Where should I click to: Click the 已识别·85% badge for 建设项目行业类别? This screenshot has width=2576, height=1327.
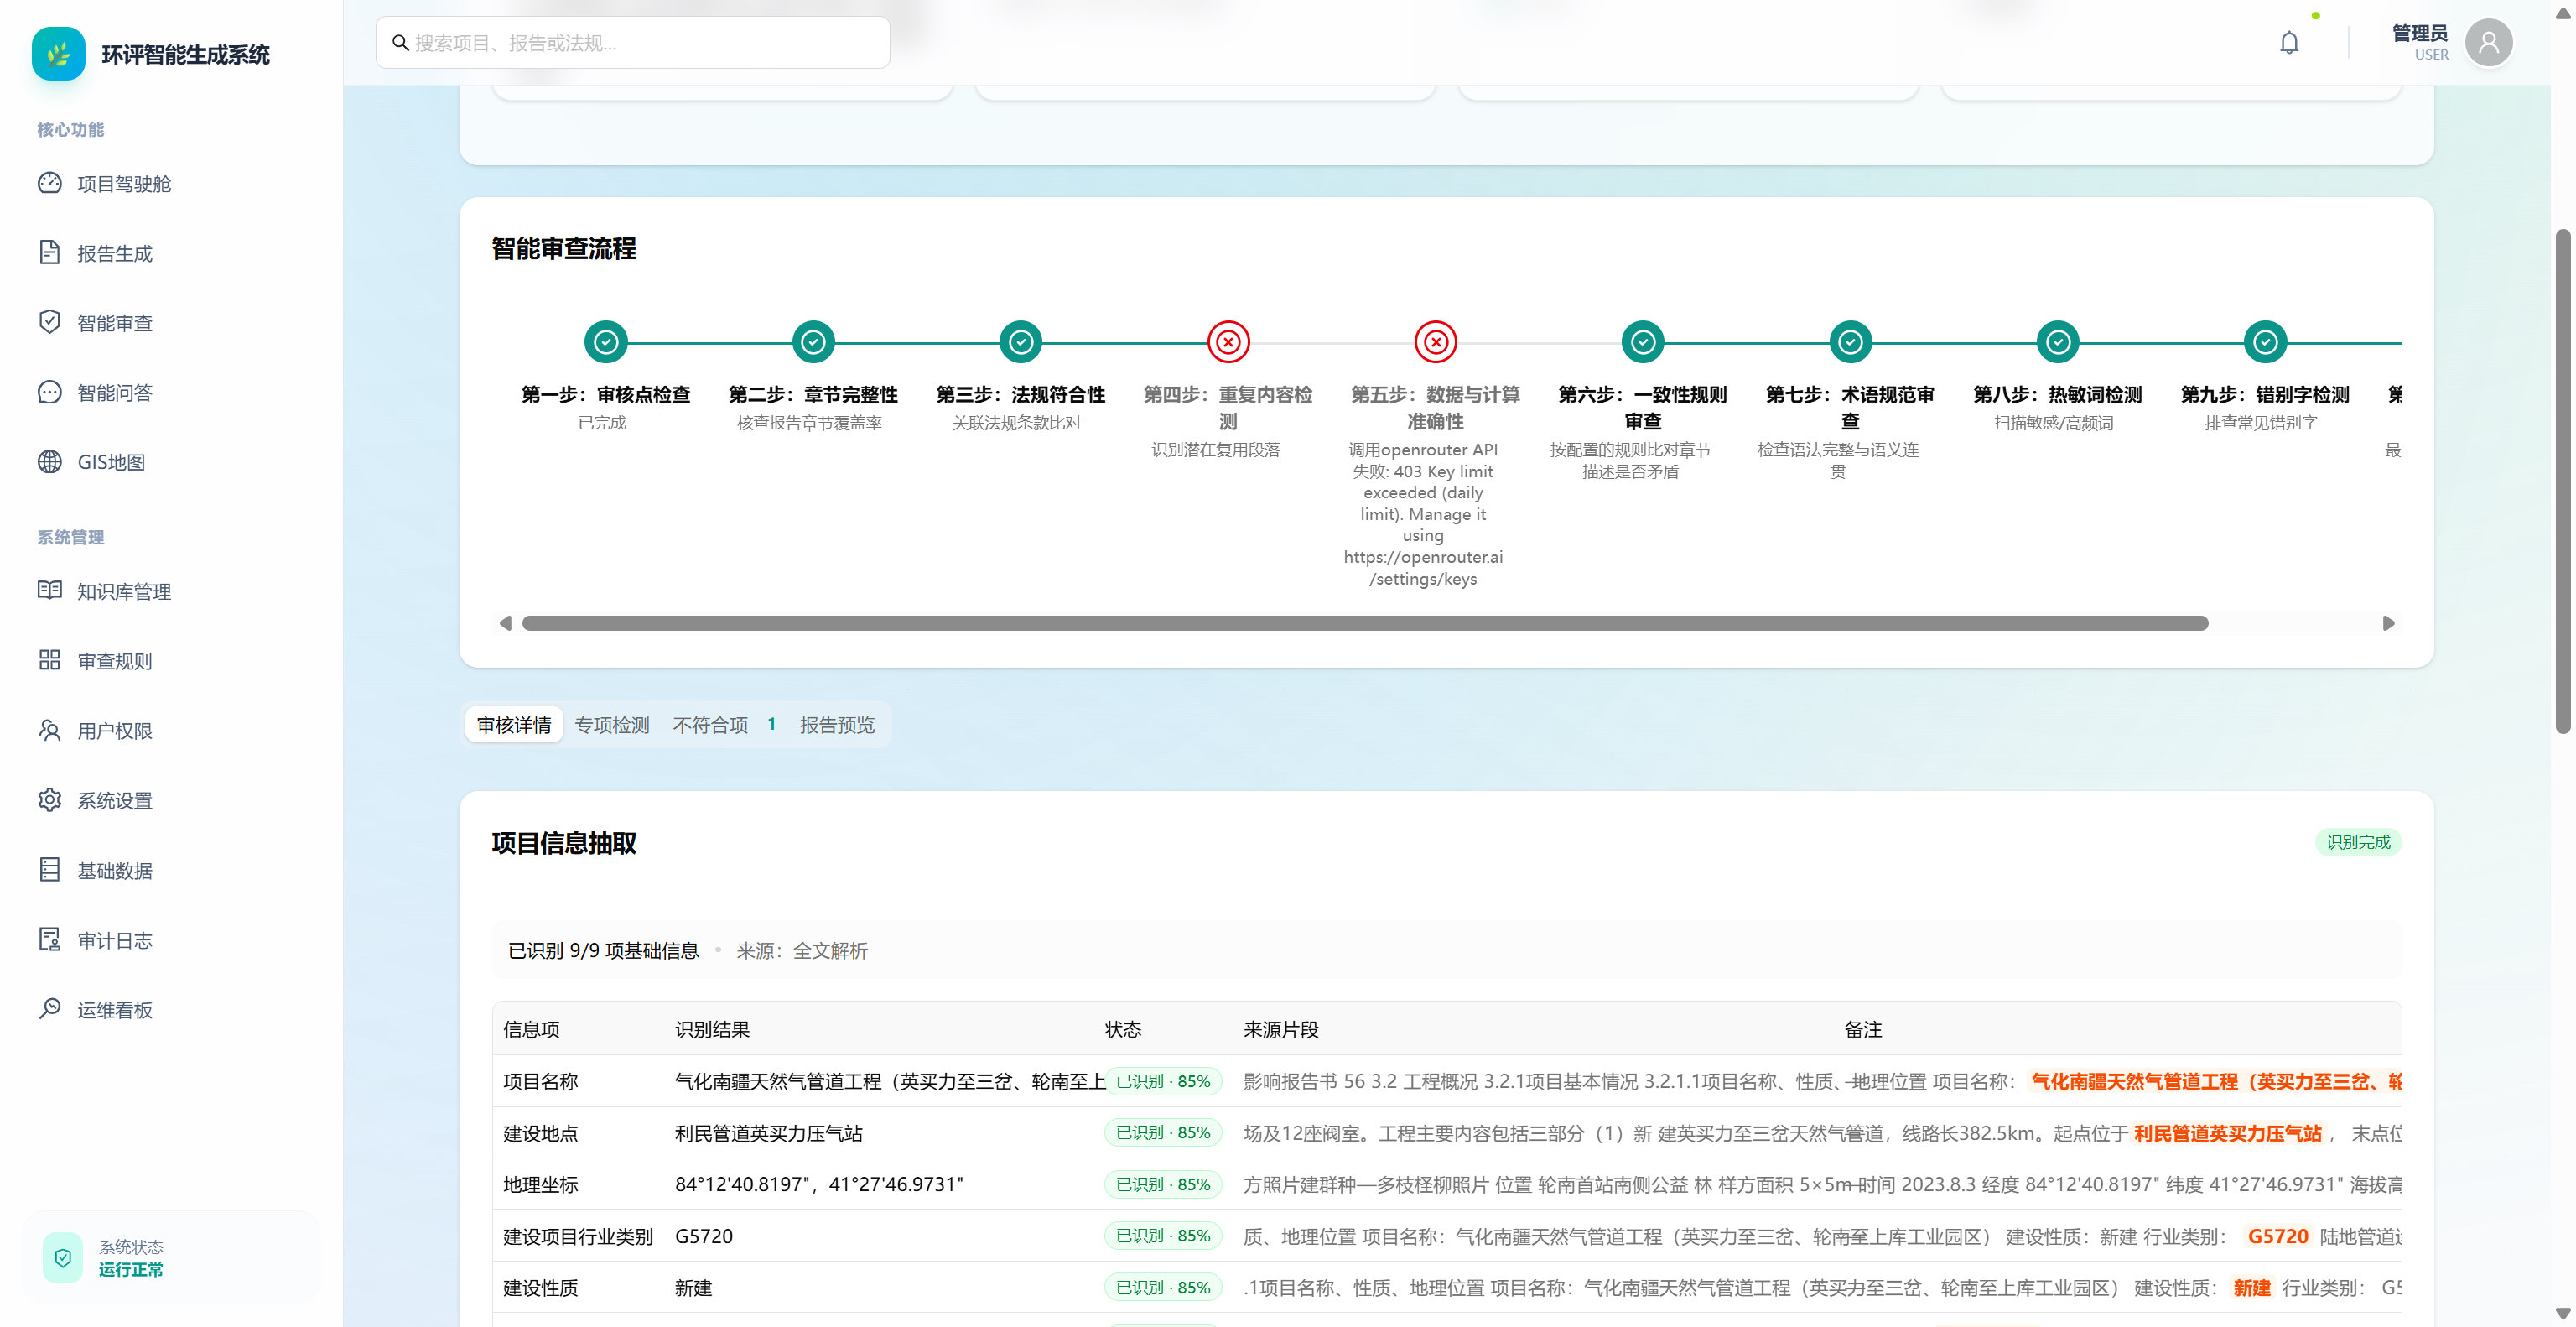[1163, 1235]
